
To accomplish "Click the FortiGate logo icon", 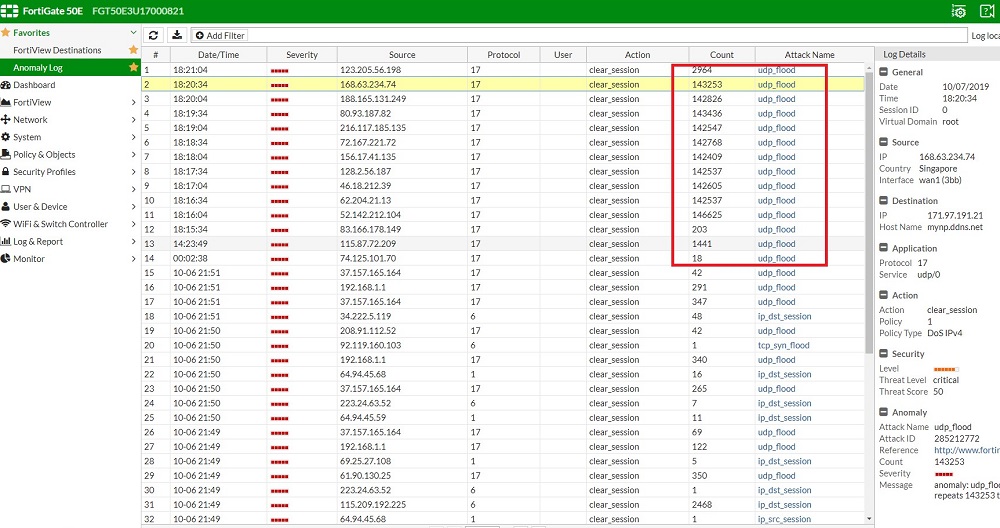I will click(x=10, y=11).
